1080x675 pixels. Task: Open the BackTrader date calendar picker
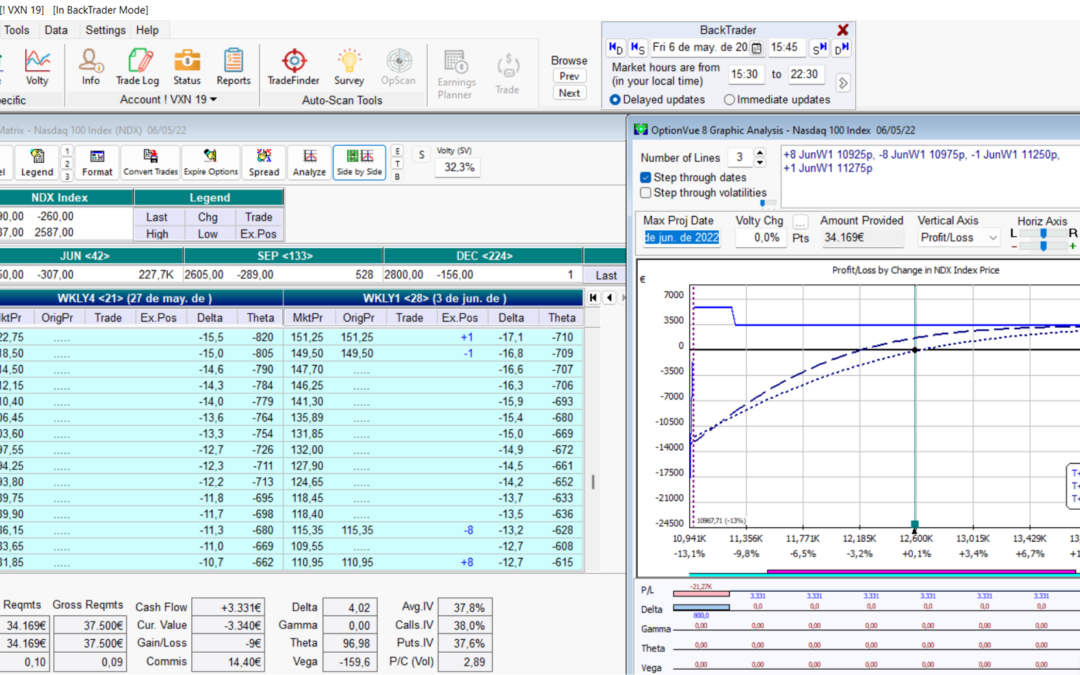756,48
